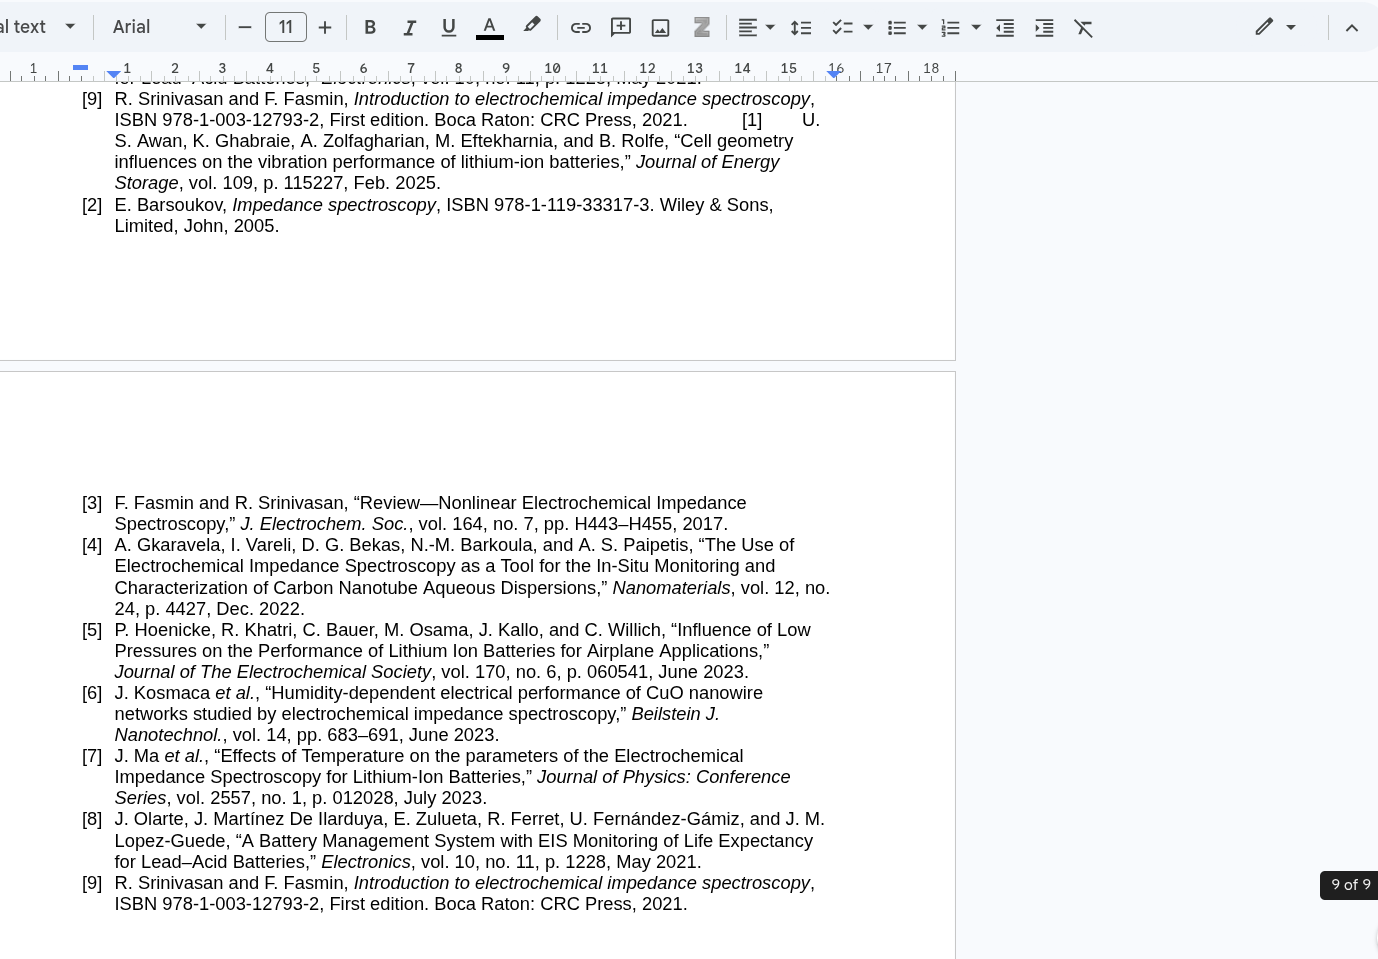Click the '9 of 9' page indicator

point(1350,885)
